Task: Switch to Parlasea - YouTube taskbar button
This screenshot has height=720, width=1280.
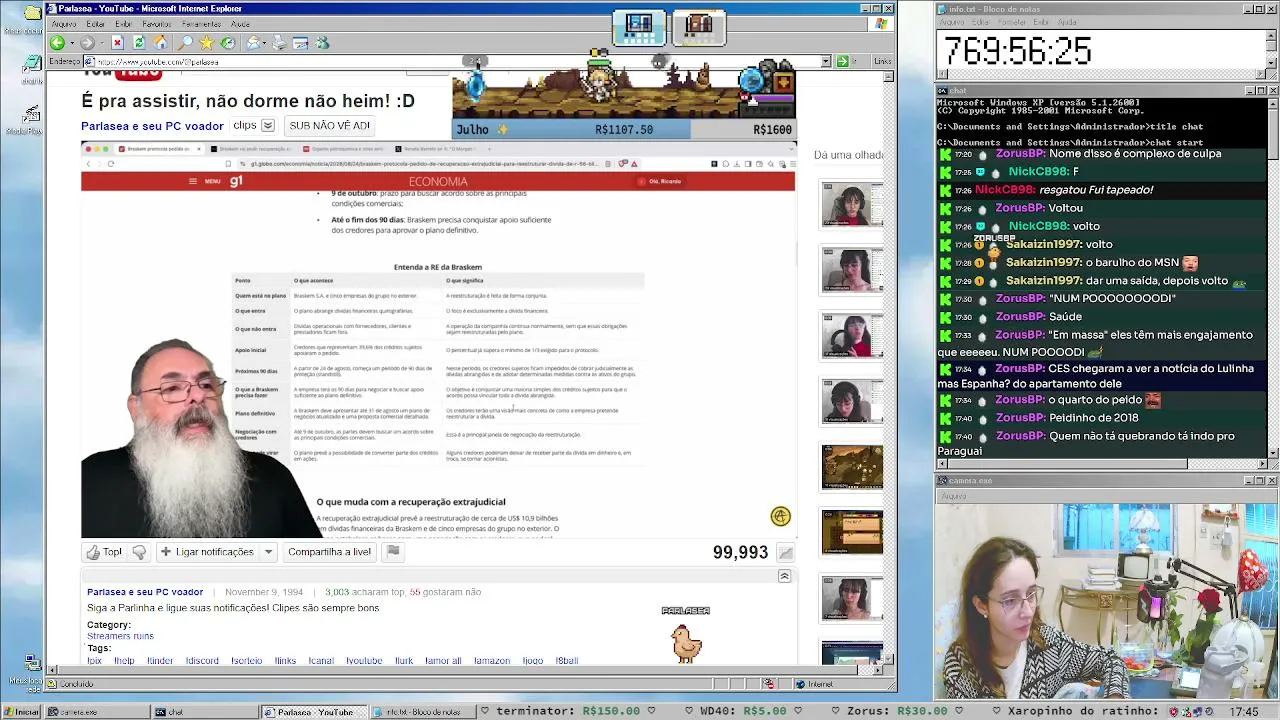Action: (313, 712)
